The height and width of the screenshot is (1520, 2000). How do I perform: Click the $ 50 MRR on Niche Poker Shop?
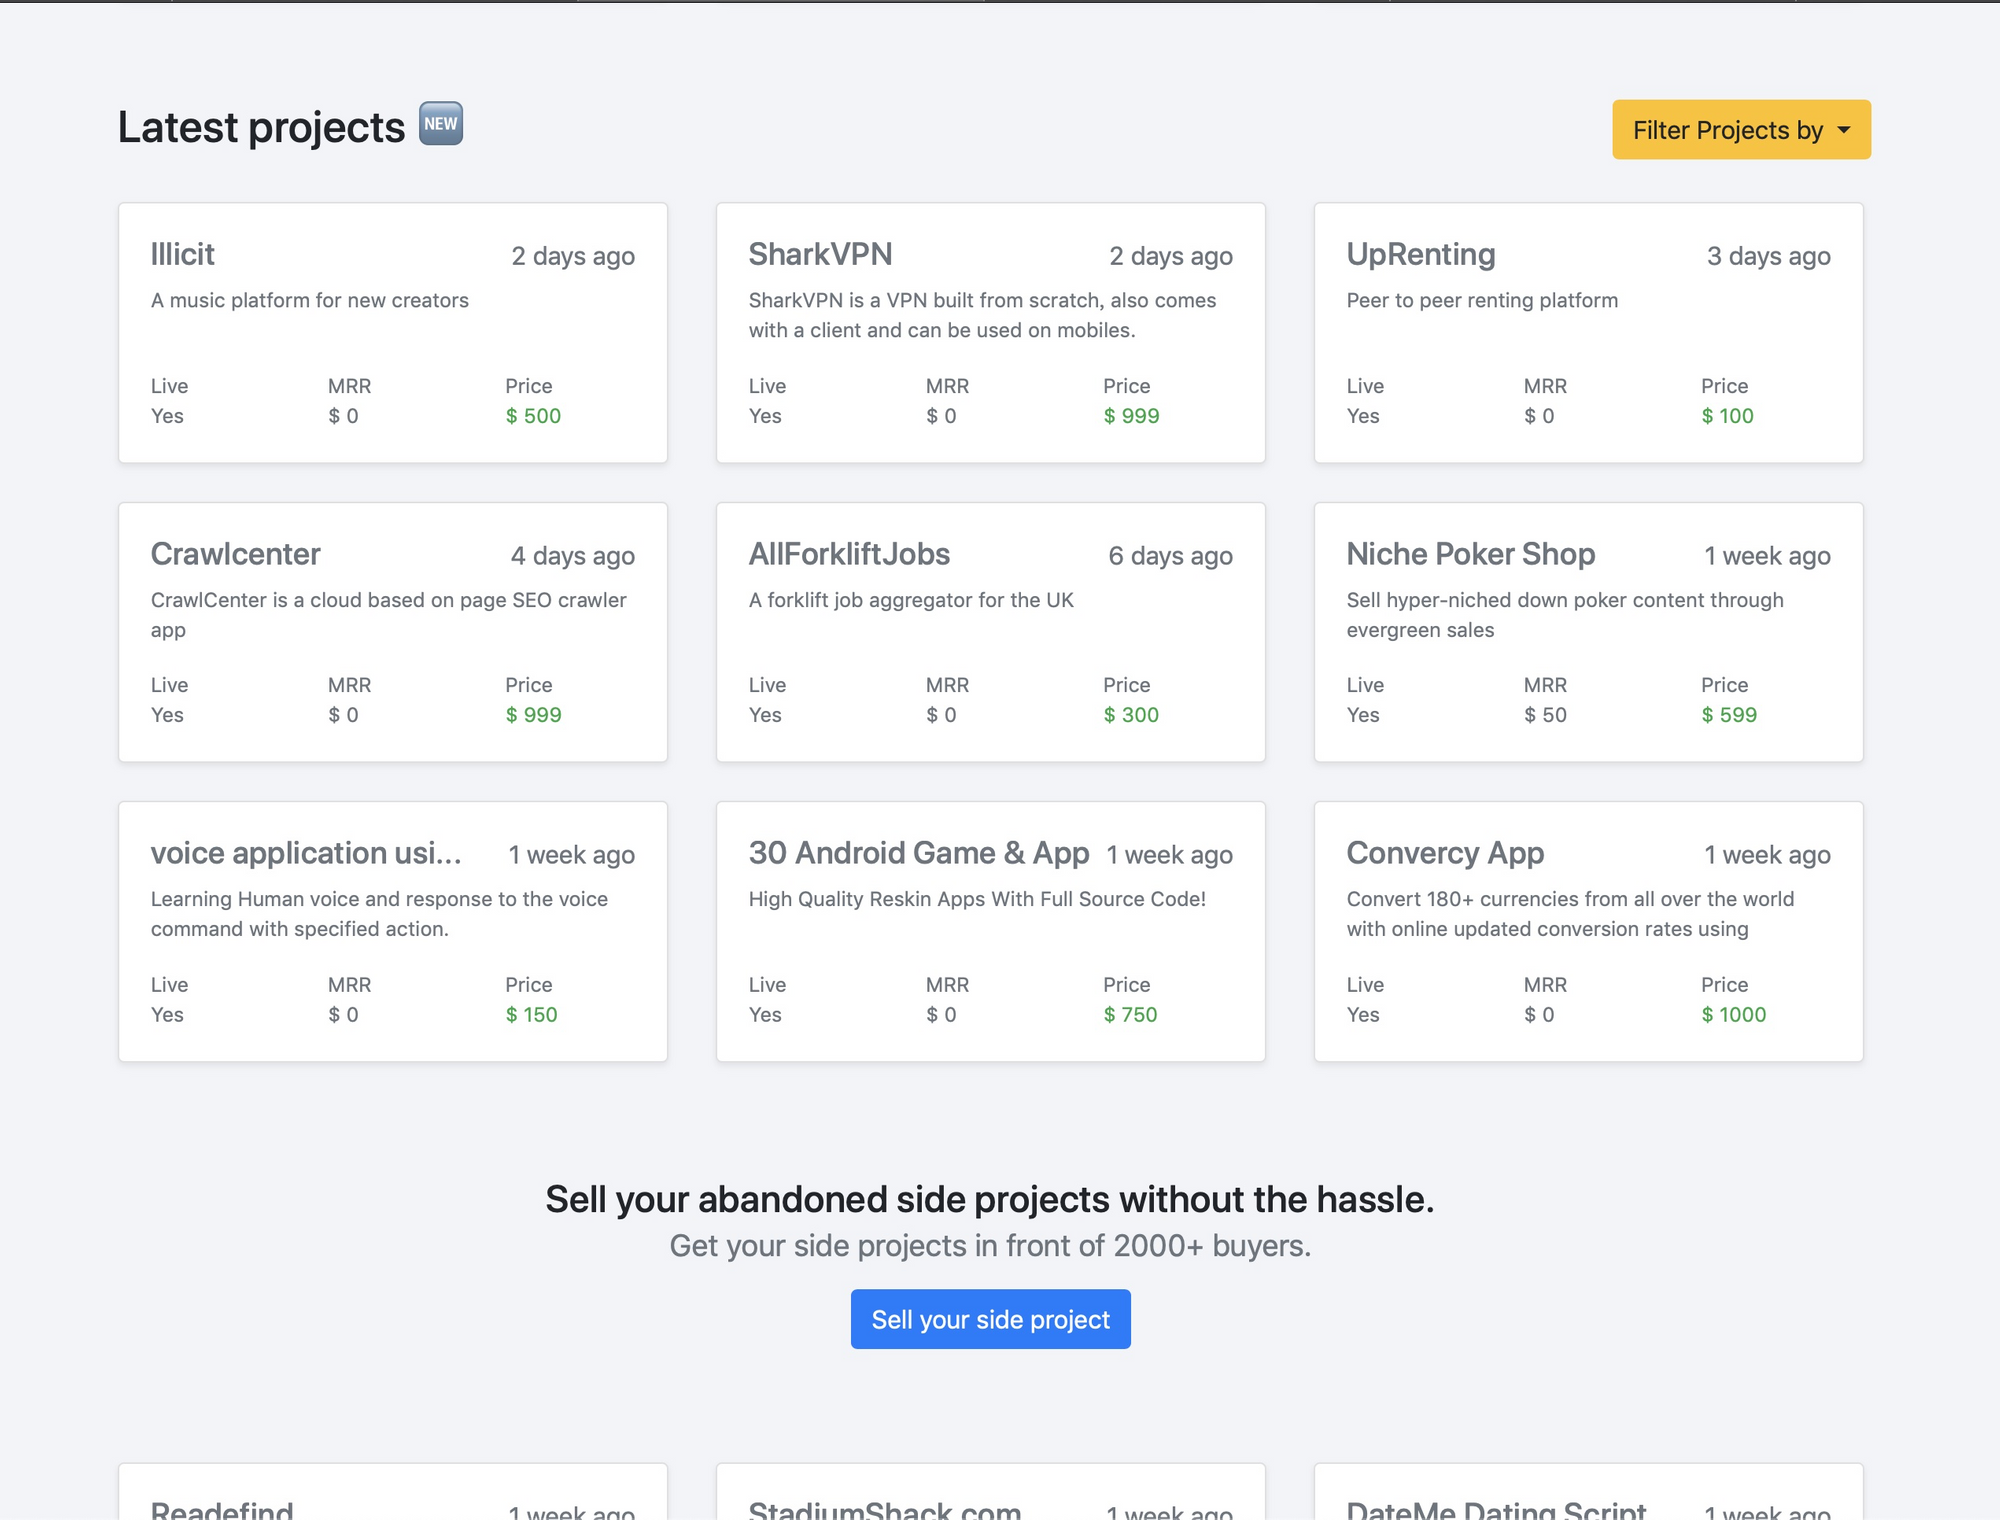tap(1545, 715)
